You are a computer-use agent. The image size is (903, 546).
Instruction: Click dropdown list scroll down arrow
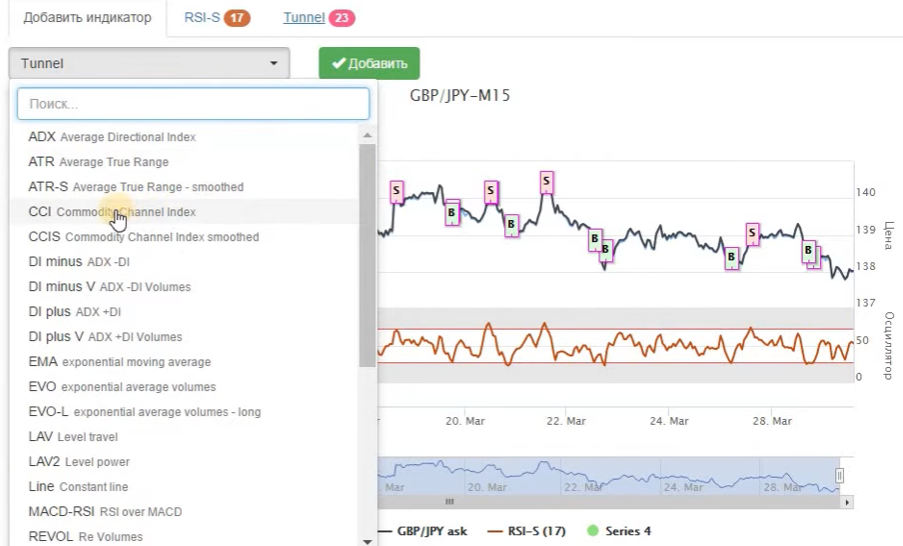point(367,541)
